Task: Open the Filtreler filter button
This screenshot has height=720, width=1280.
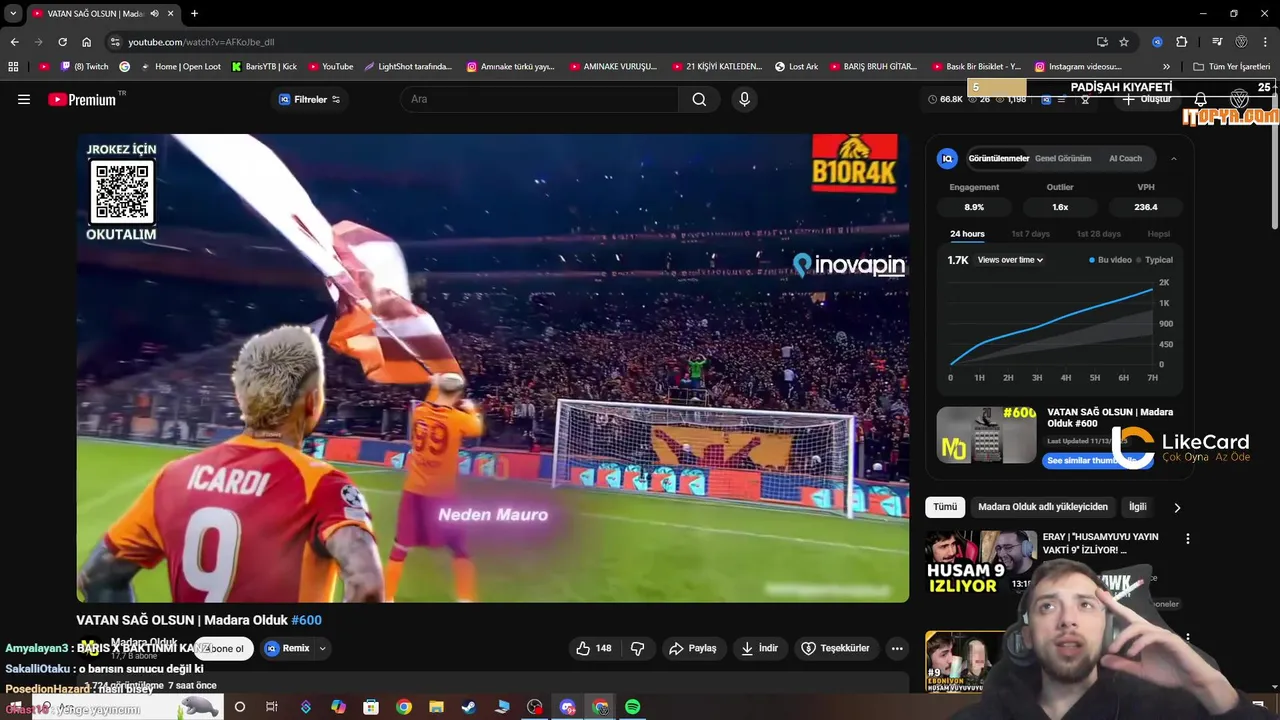Action: tap(309, 99)
